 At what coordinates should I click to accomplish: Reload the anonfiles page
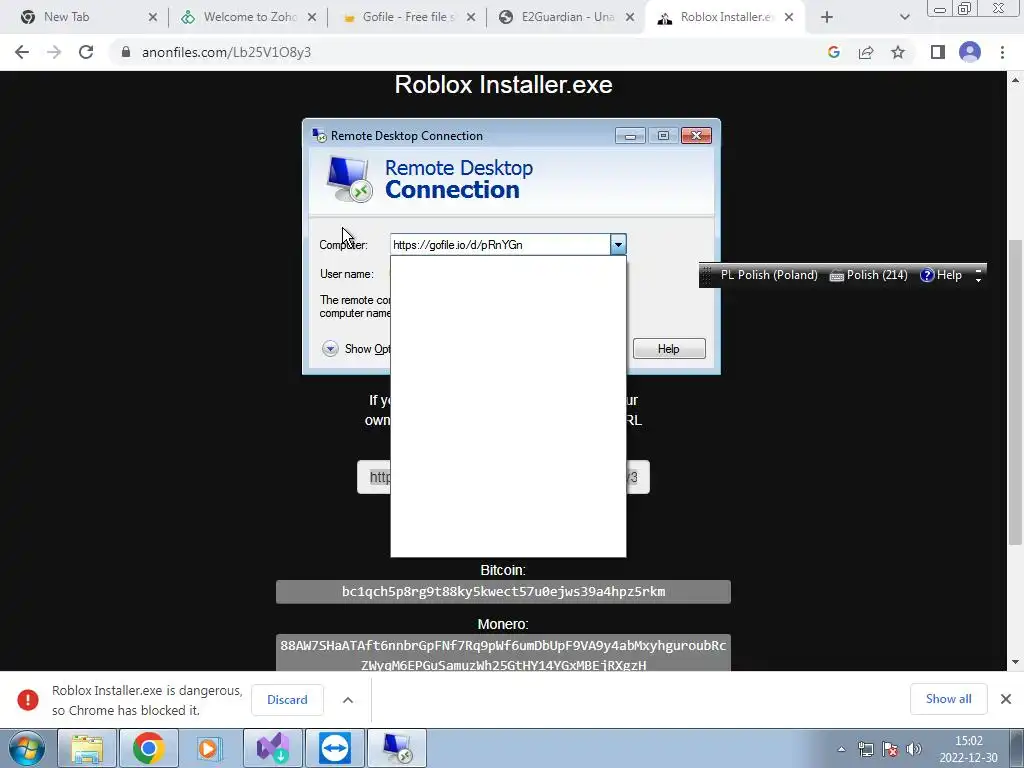(86, 52)
